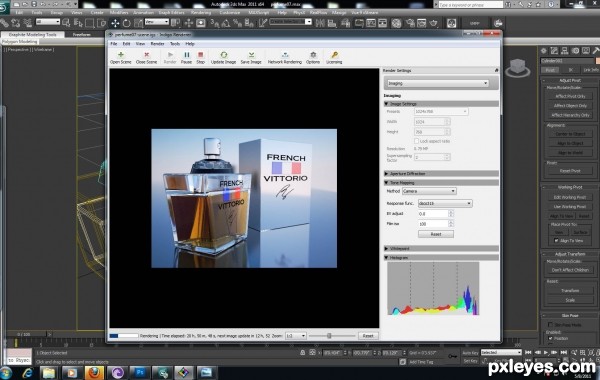Open the Response func dropdown
Screen dimensions: 600x380
tap(445, 203)
